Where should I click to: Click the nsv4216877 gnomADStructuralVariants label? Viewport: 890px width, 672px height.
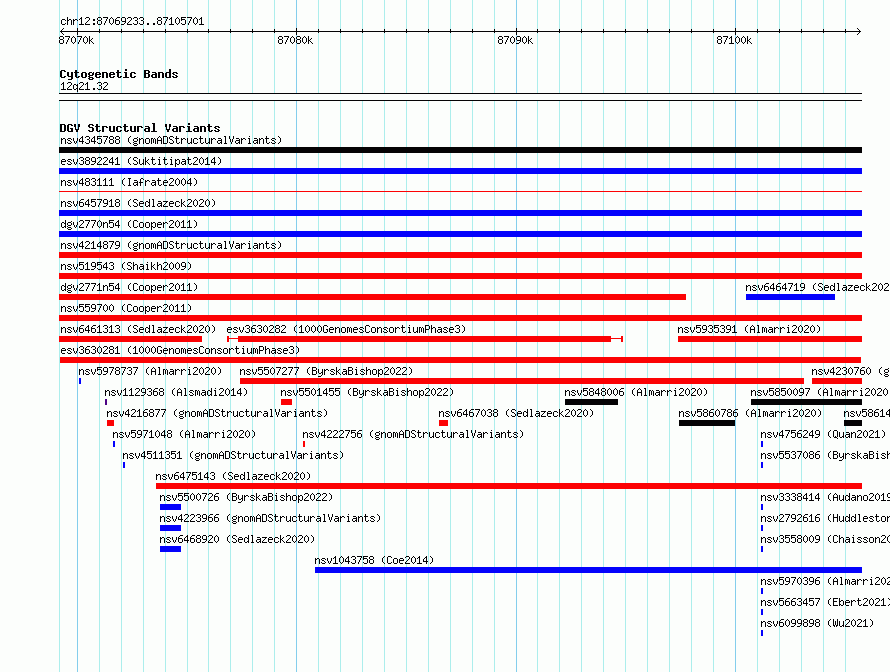pyautogui.click(x=217, y=413)
